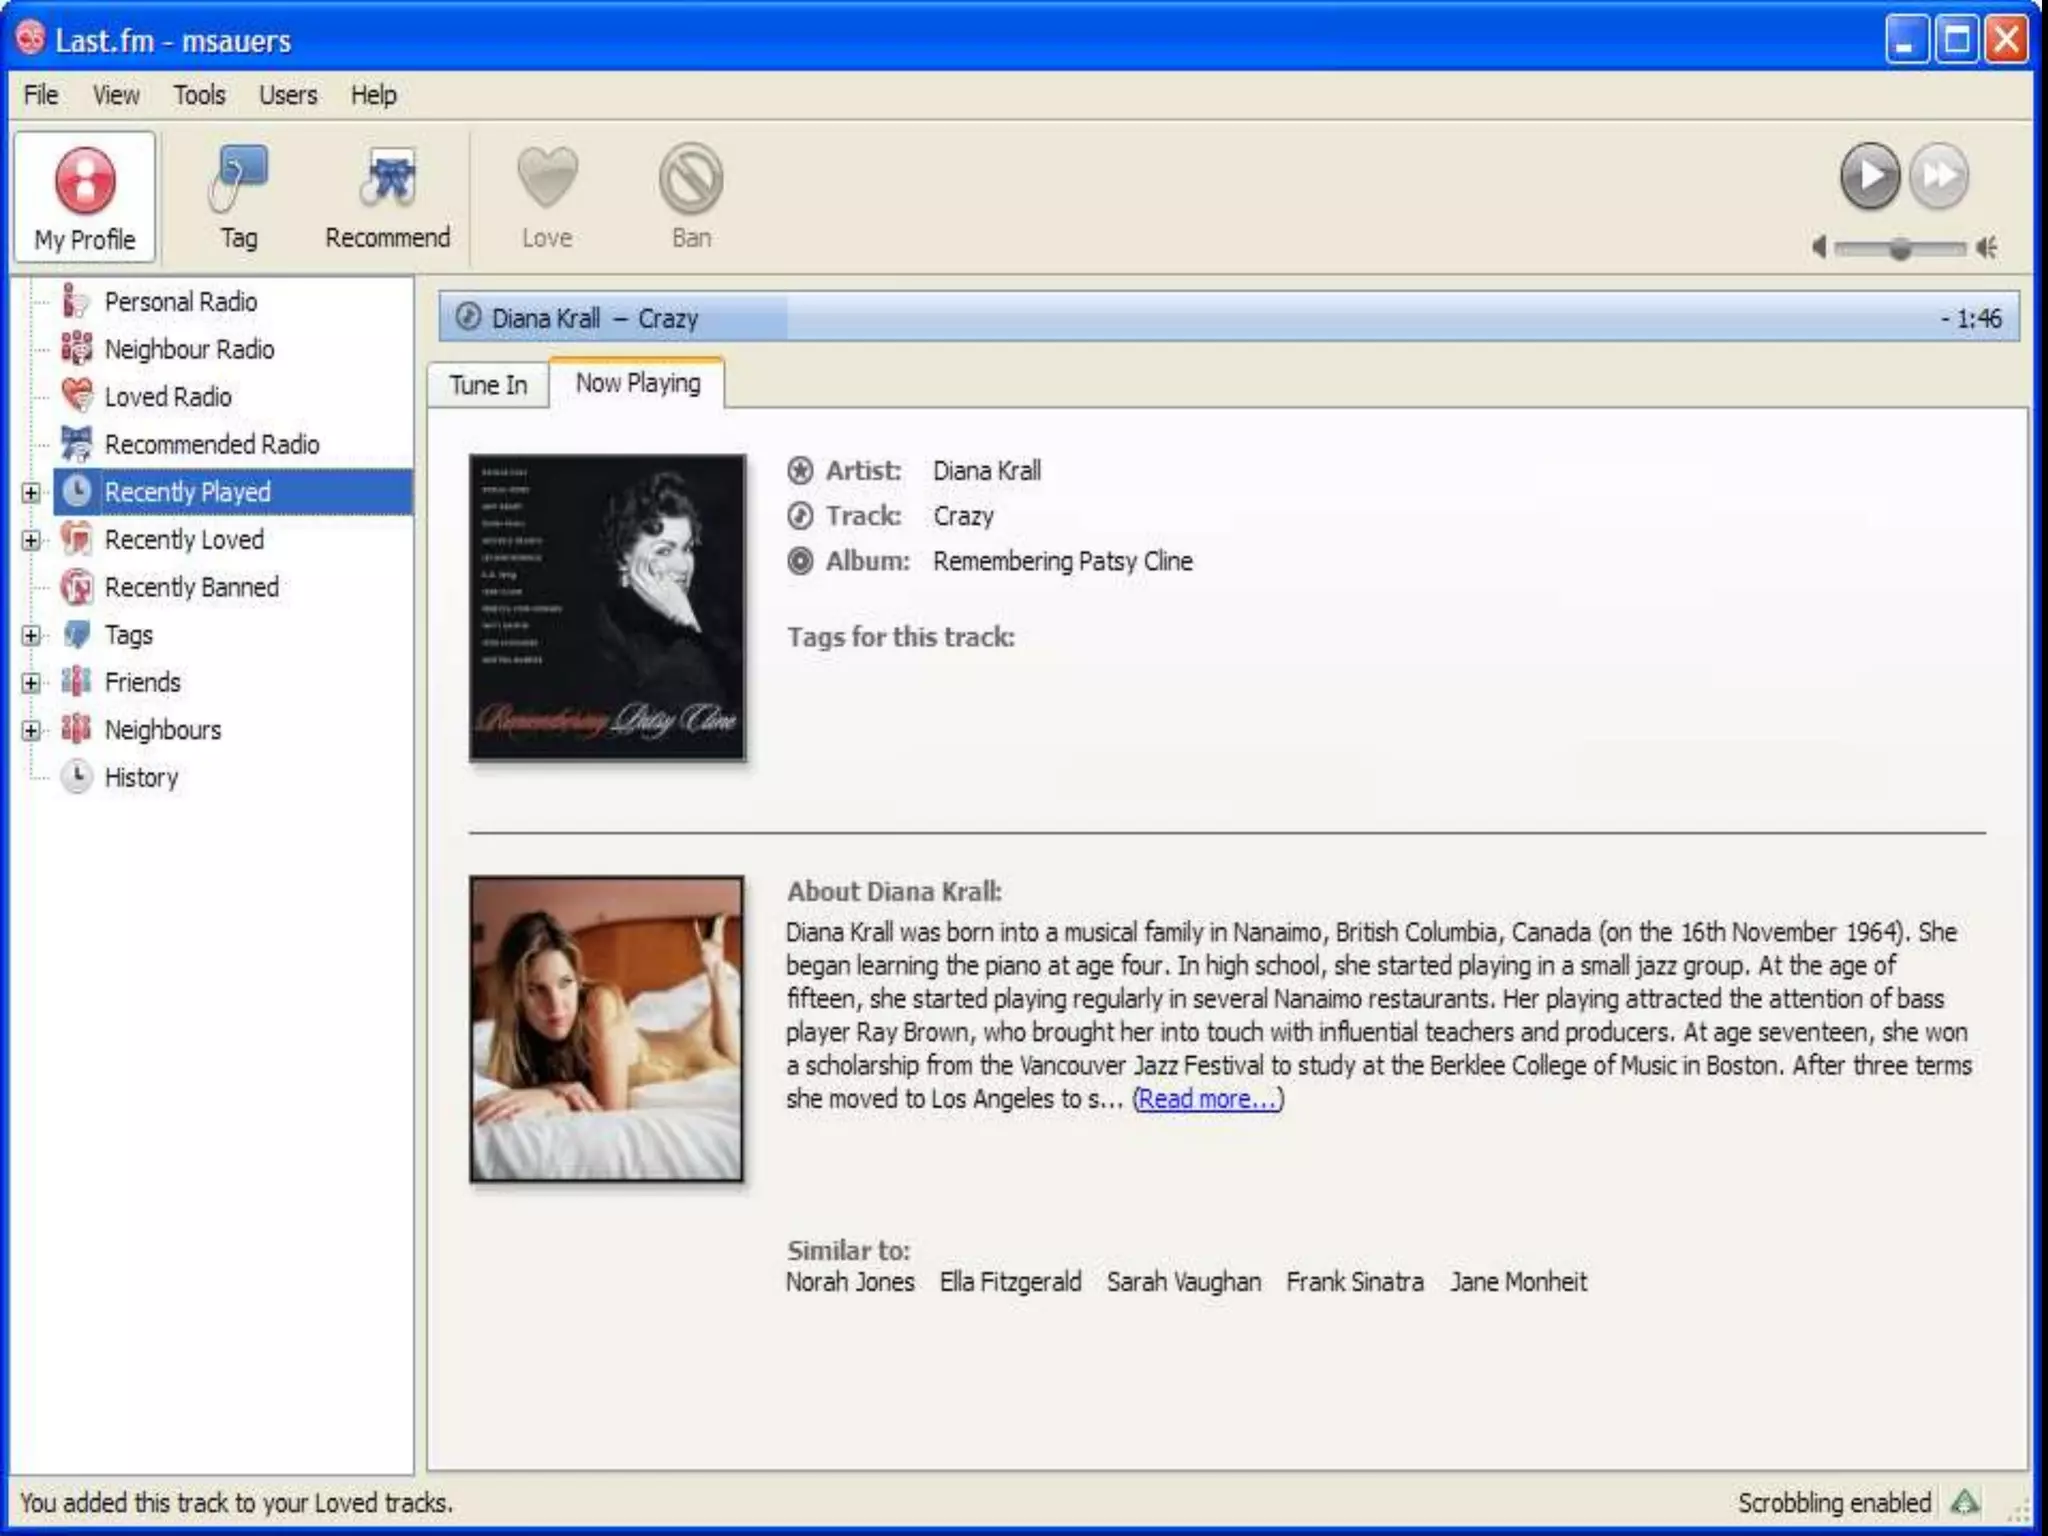Close the Last.fm window
Viewport: 2048px width, 1536px height.
click(x=2006, y=40)
